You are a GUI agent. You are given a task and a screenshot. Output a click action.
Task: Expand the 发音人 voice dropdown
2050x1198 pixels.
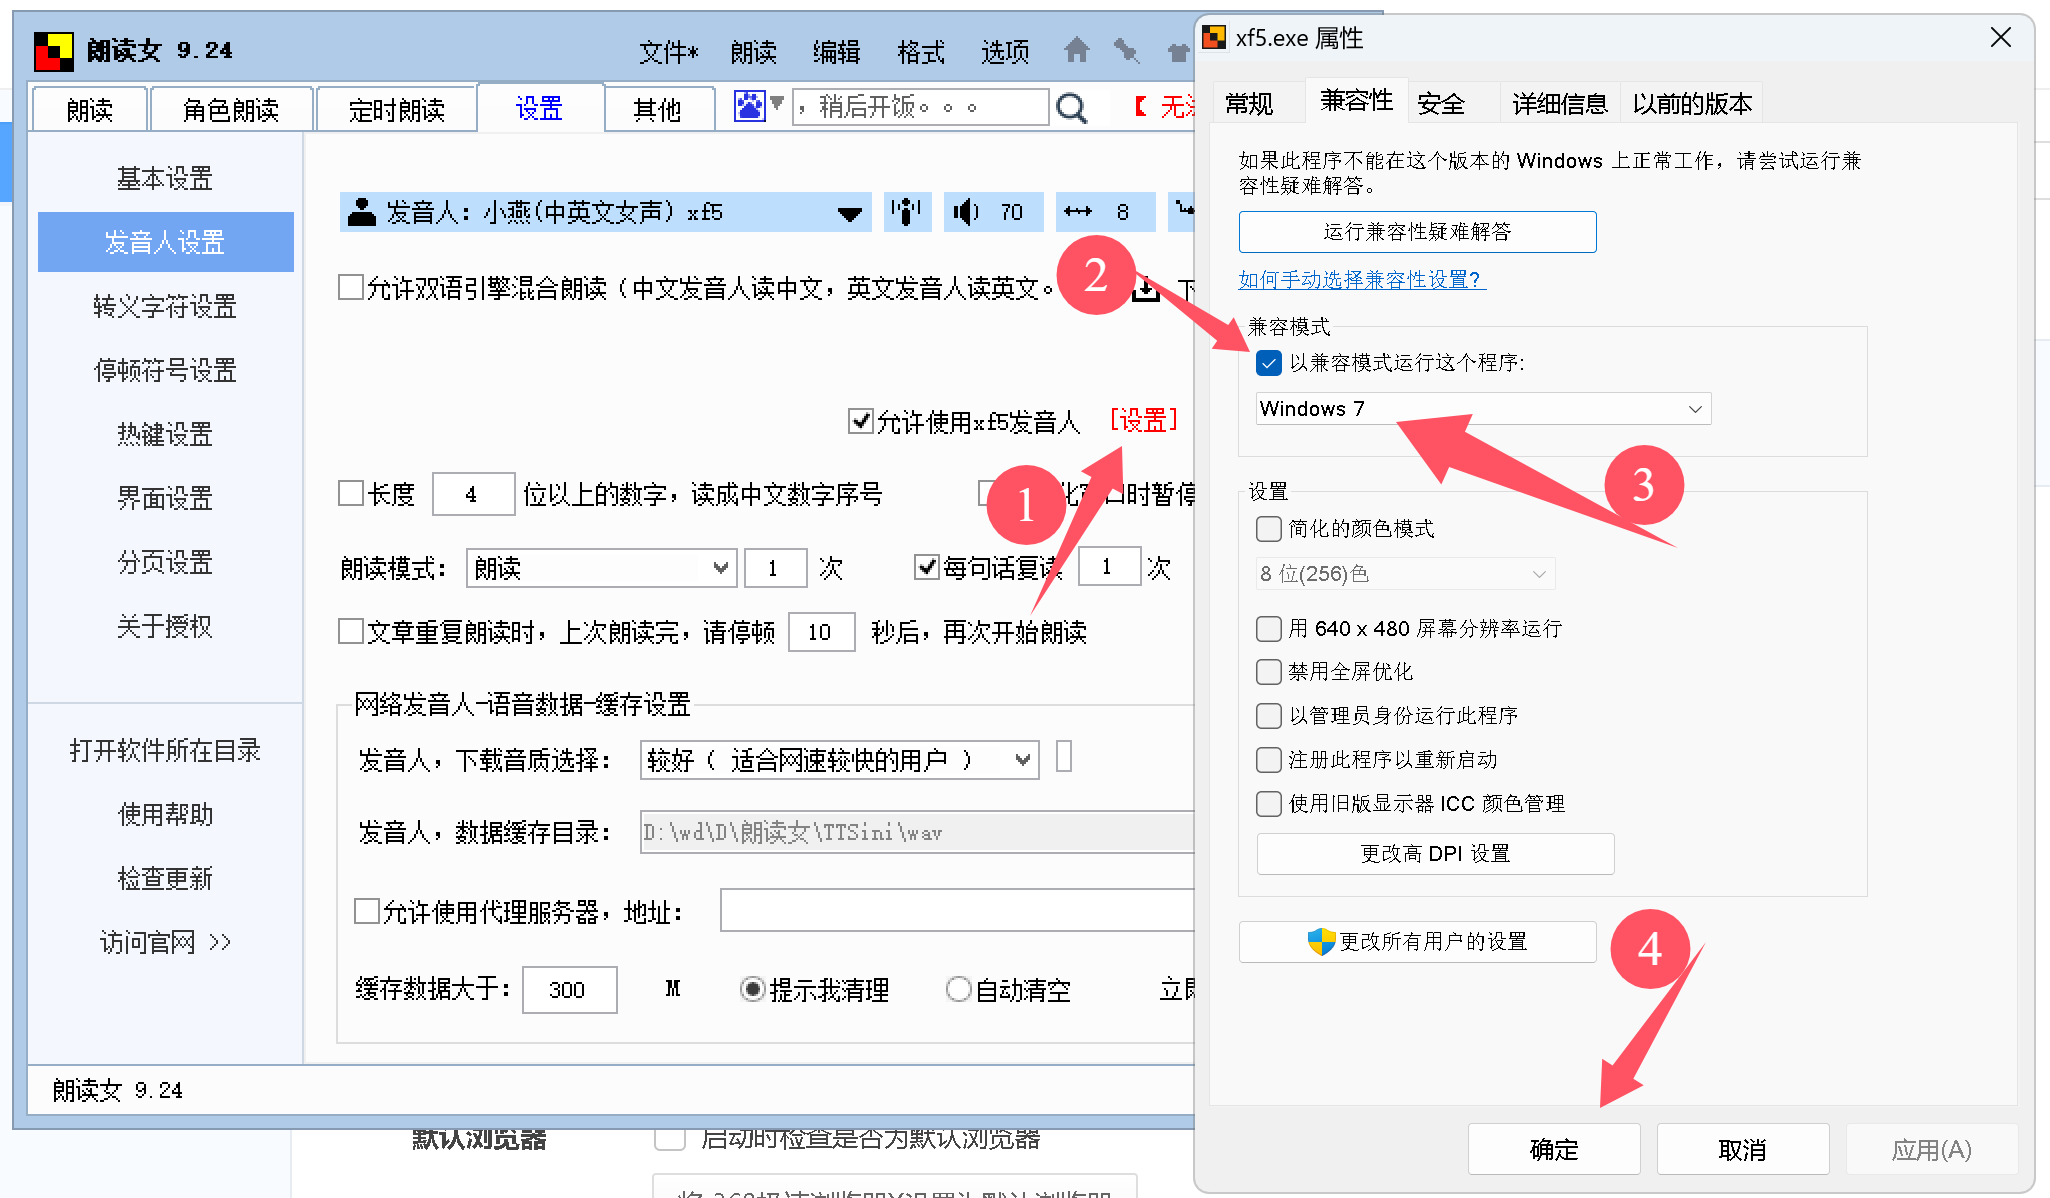pyautogui.click(x=850, y=213)
